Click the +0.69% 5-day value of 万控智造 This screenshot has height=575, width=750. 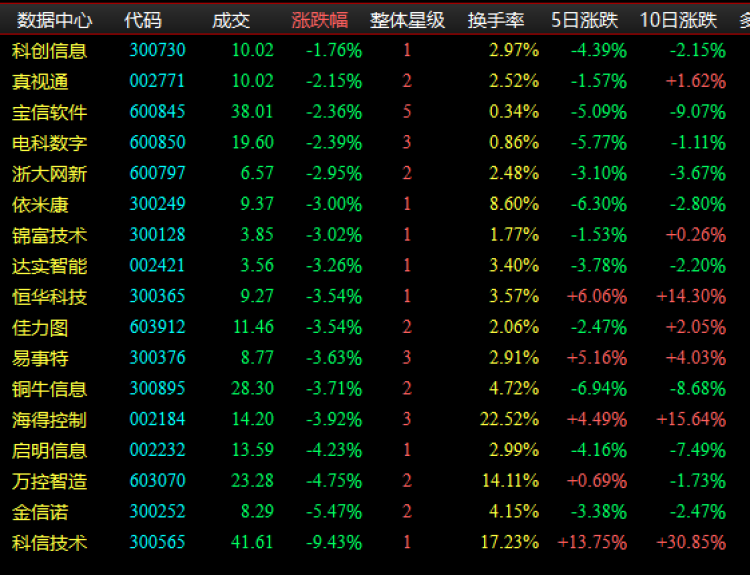pos(597,480)
